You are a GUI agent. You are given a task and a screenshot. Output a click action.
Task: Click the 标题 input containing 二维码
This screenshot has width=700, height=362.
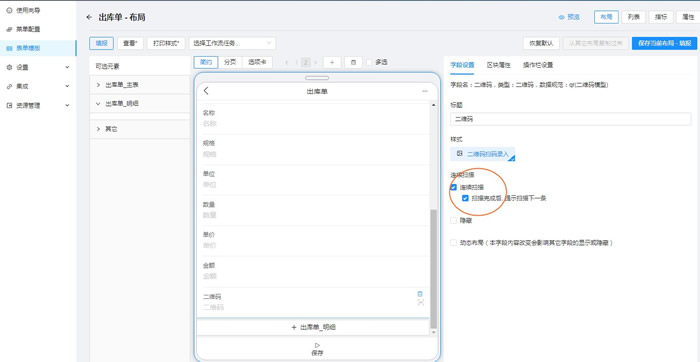click(x=571, y=119)
